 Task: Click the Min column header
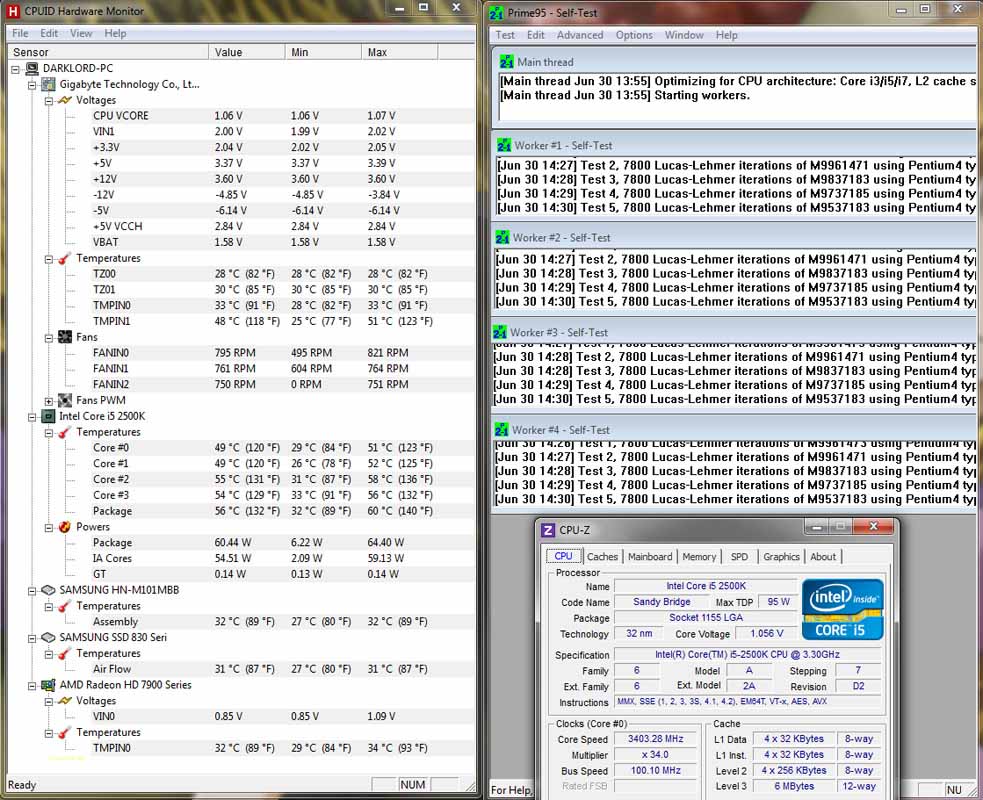(x=323, y=52)
